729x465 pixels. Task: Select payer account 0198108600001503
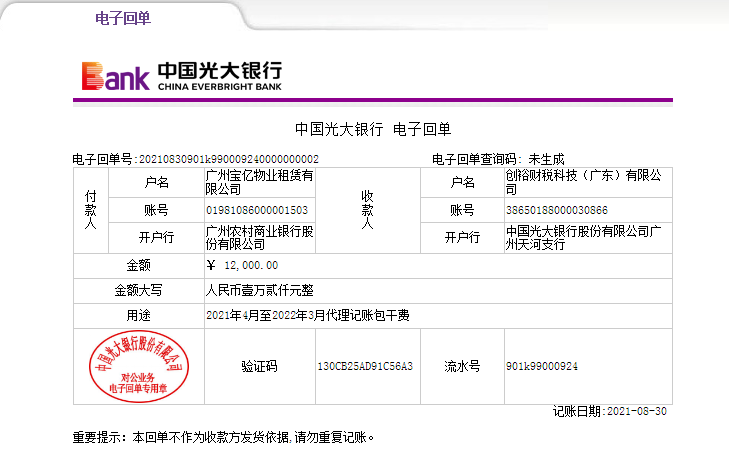(257, 210)
